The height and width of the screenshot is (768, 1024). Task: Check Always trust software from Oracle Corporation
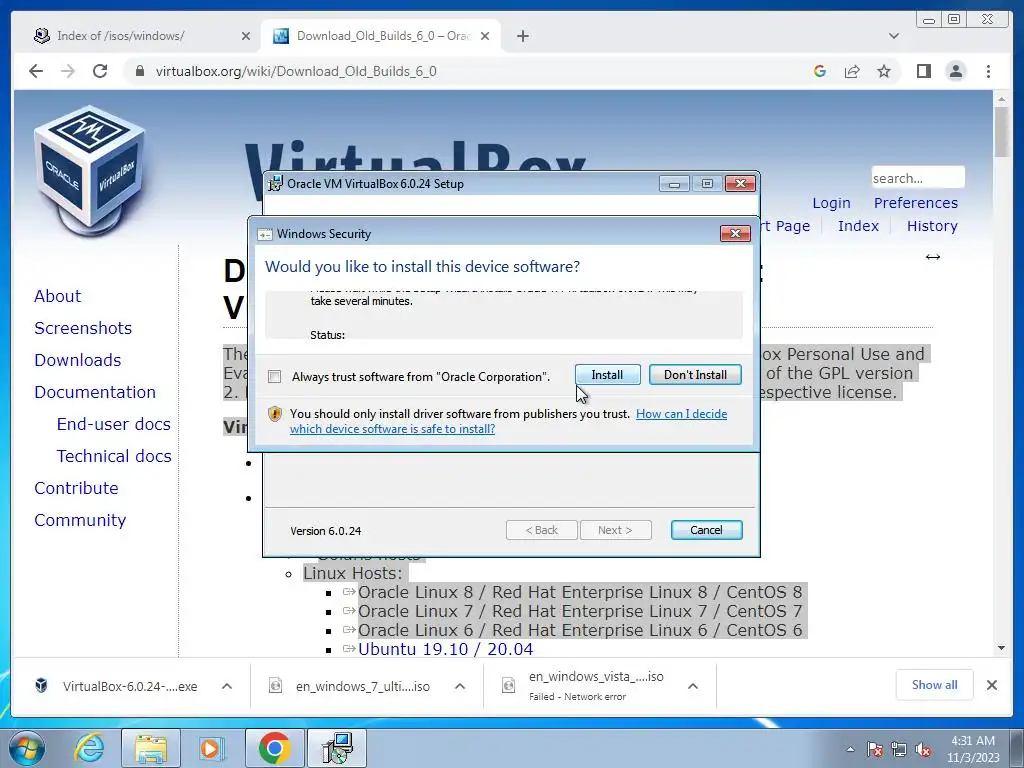(275, 377)
